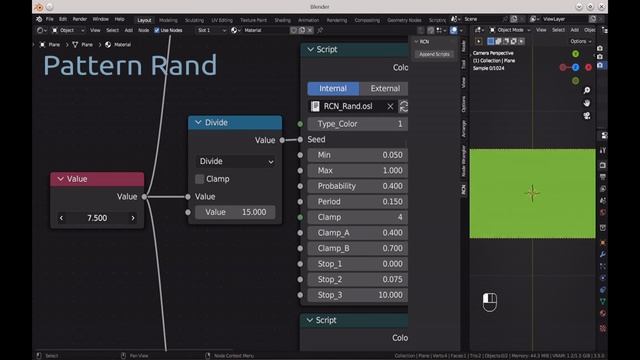Click the material sphere browse icon
Viewport: 640px width, 360px height.
click(236, 30)
